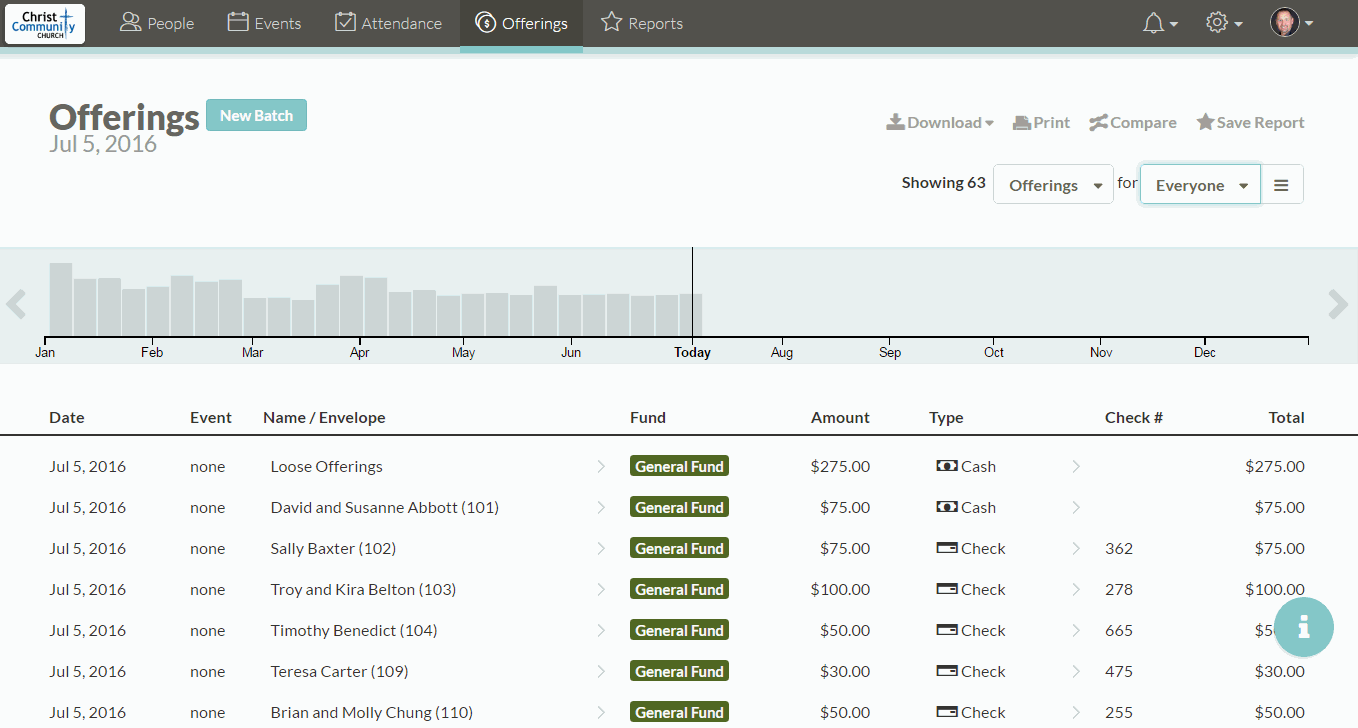Open the user profile avatar menu

click(x=1291, y=23)
